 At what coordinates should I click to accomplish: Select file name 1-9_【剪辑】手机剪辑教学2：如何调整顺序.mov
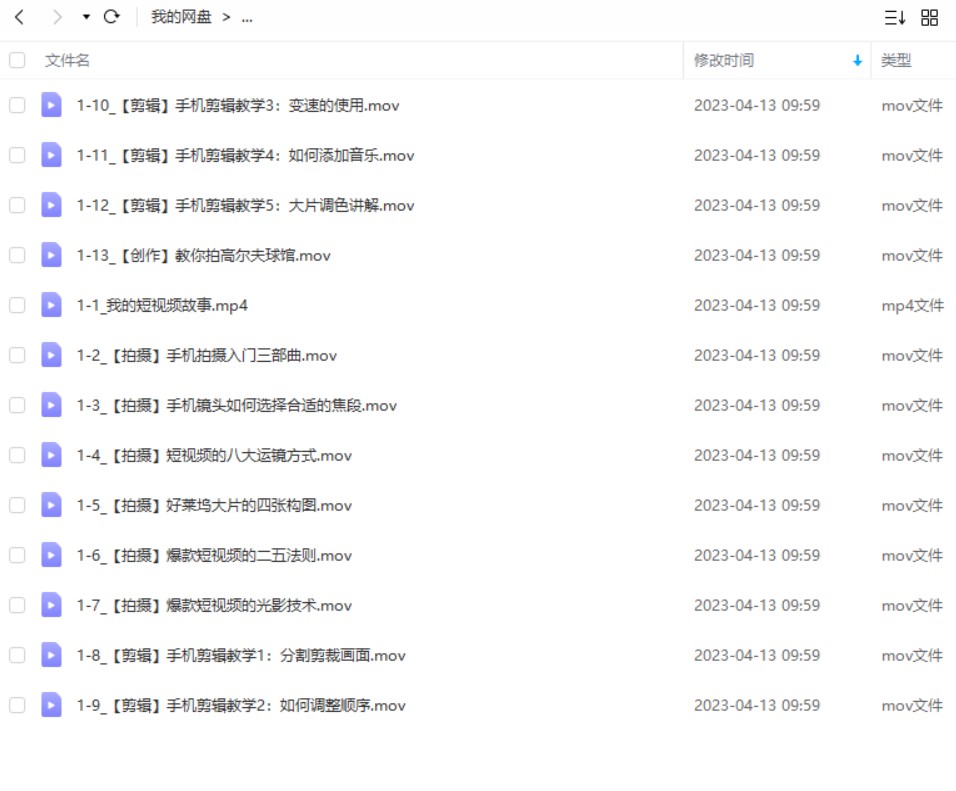pos(241,706)
